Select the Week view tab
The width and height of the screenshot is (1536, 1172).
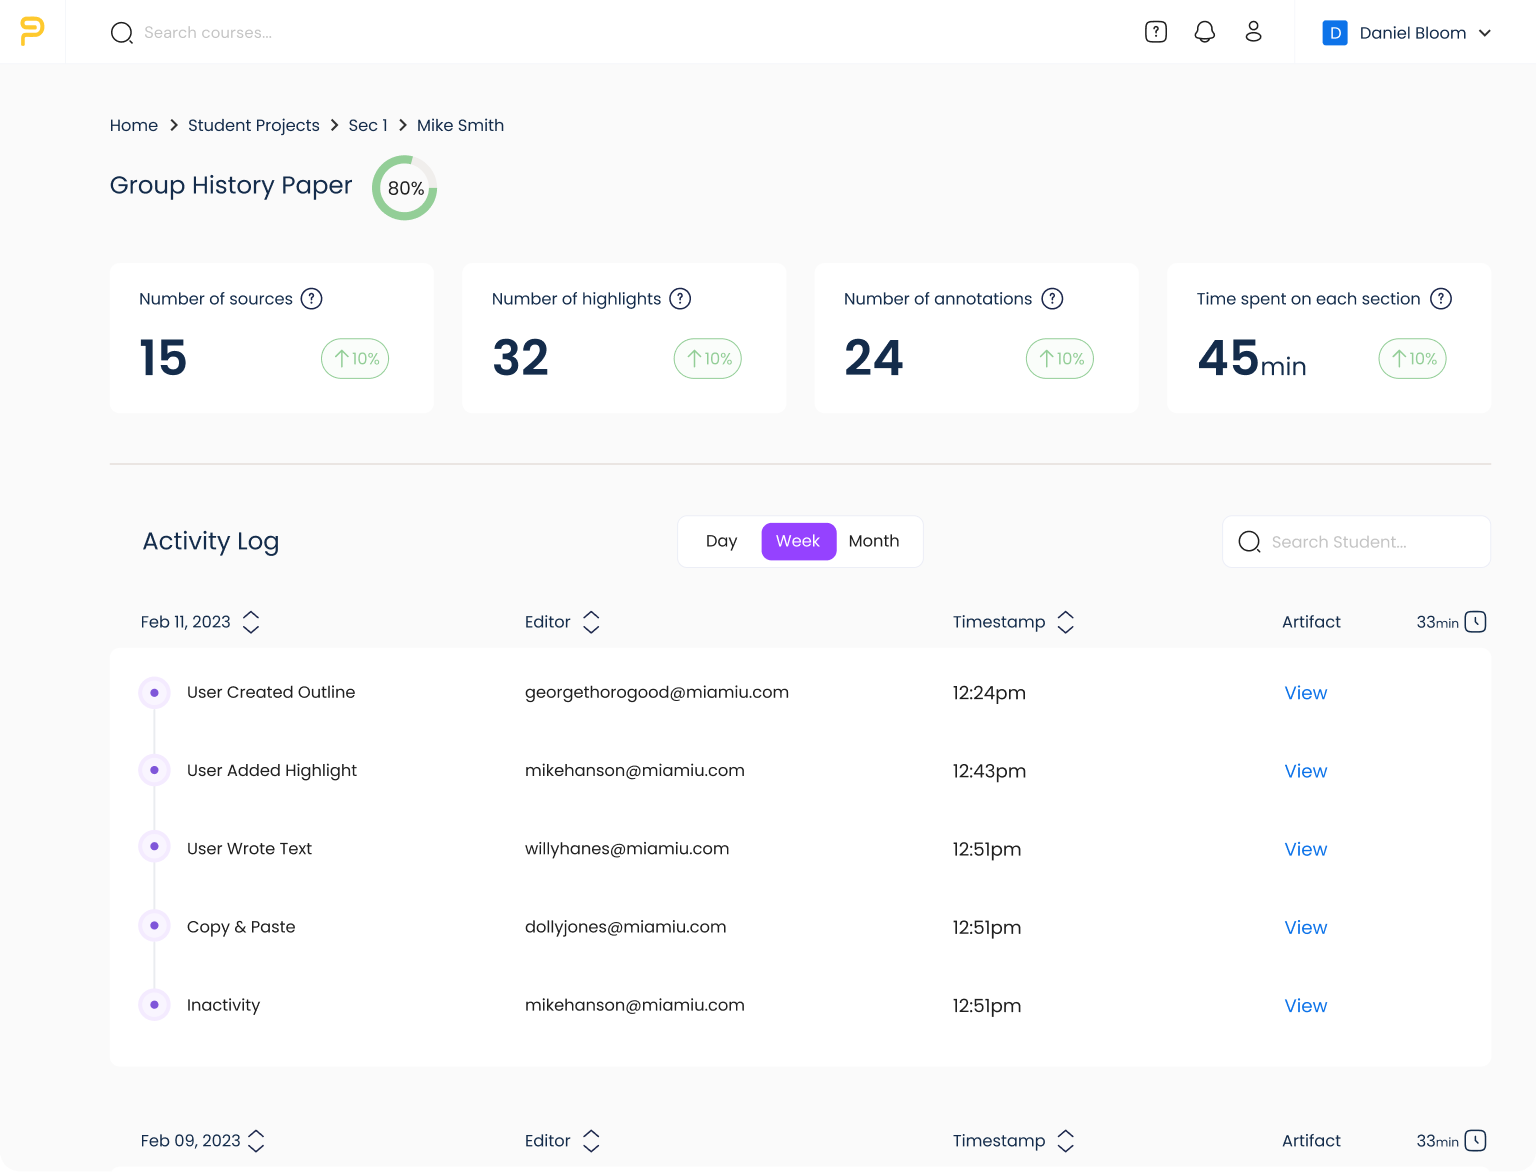[x=799, y=541]
